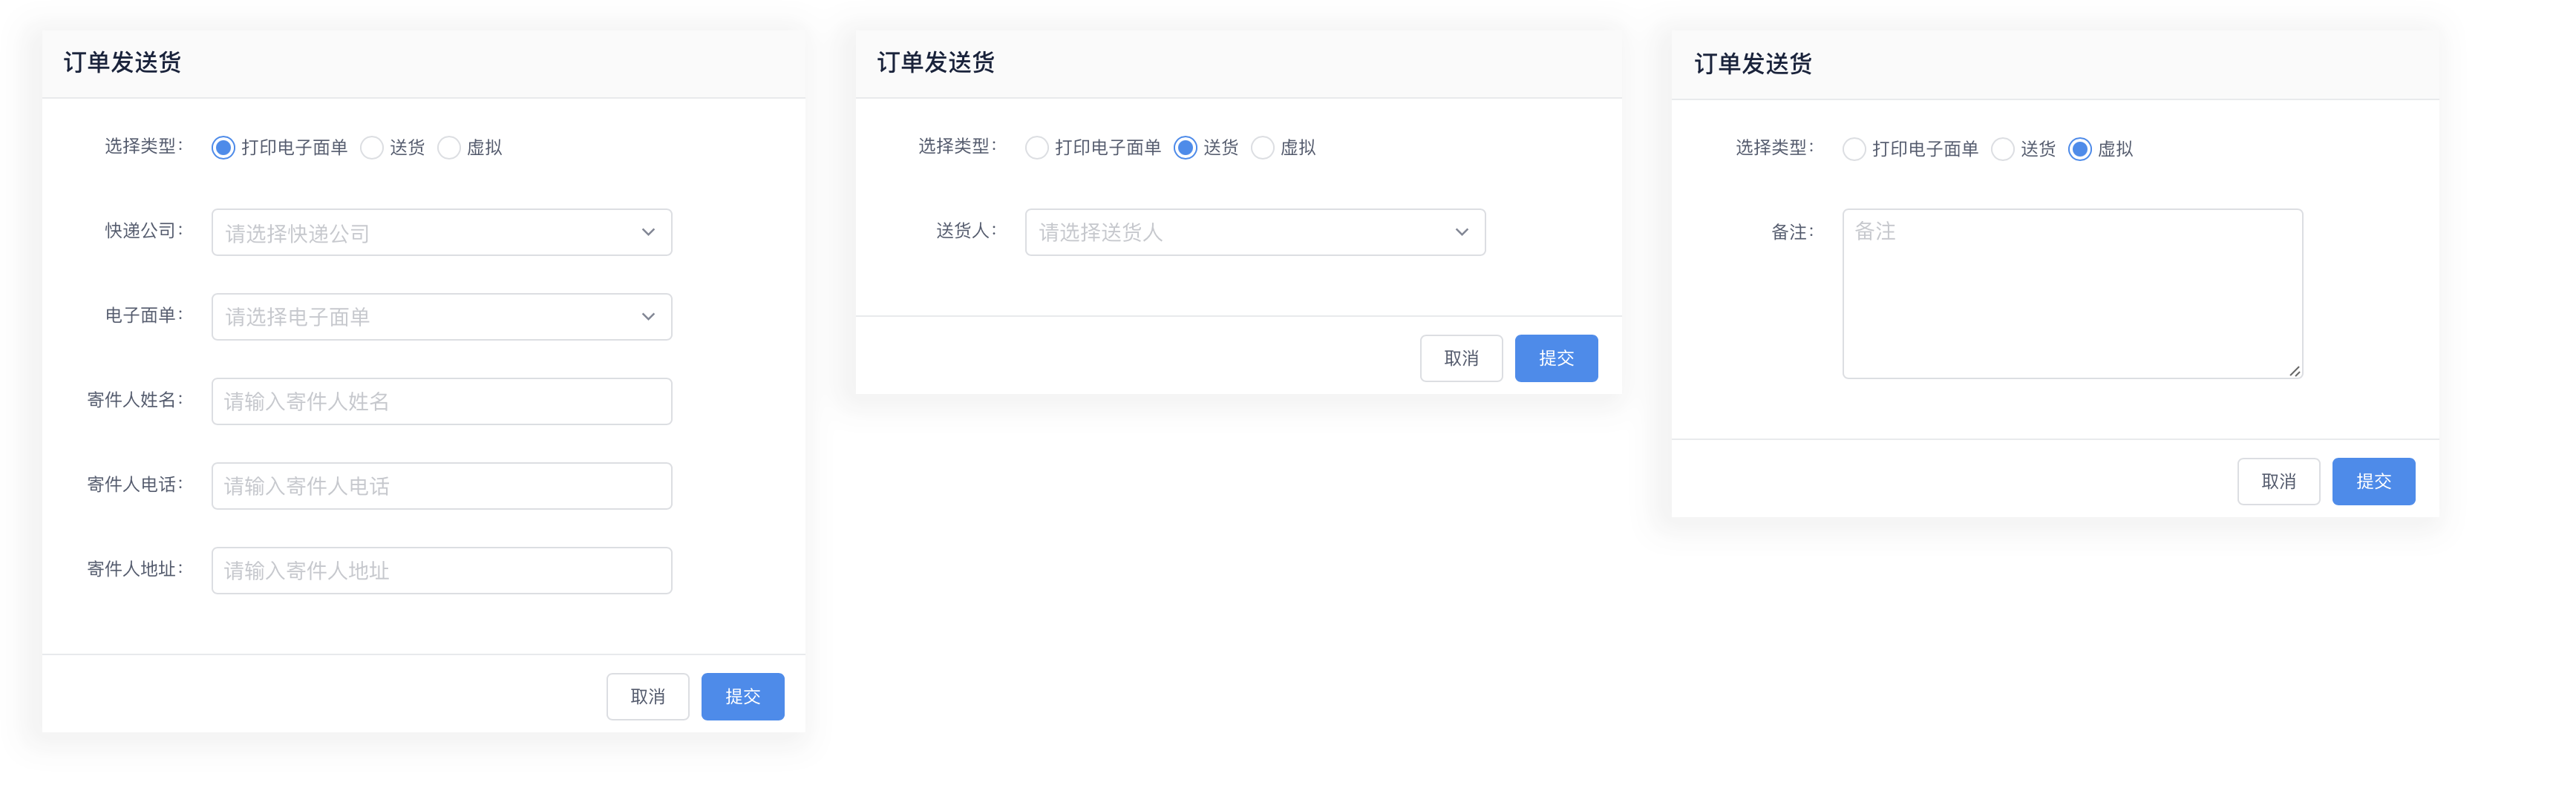Open the 请选择送货人 dropdown
The width and height of the screenshot is (2576, 811).
(x=1255, y=232)
